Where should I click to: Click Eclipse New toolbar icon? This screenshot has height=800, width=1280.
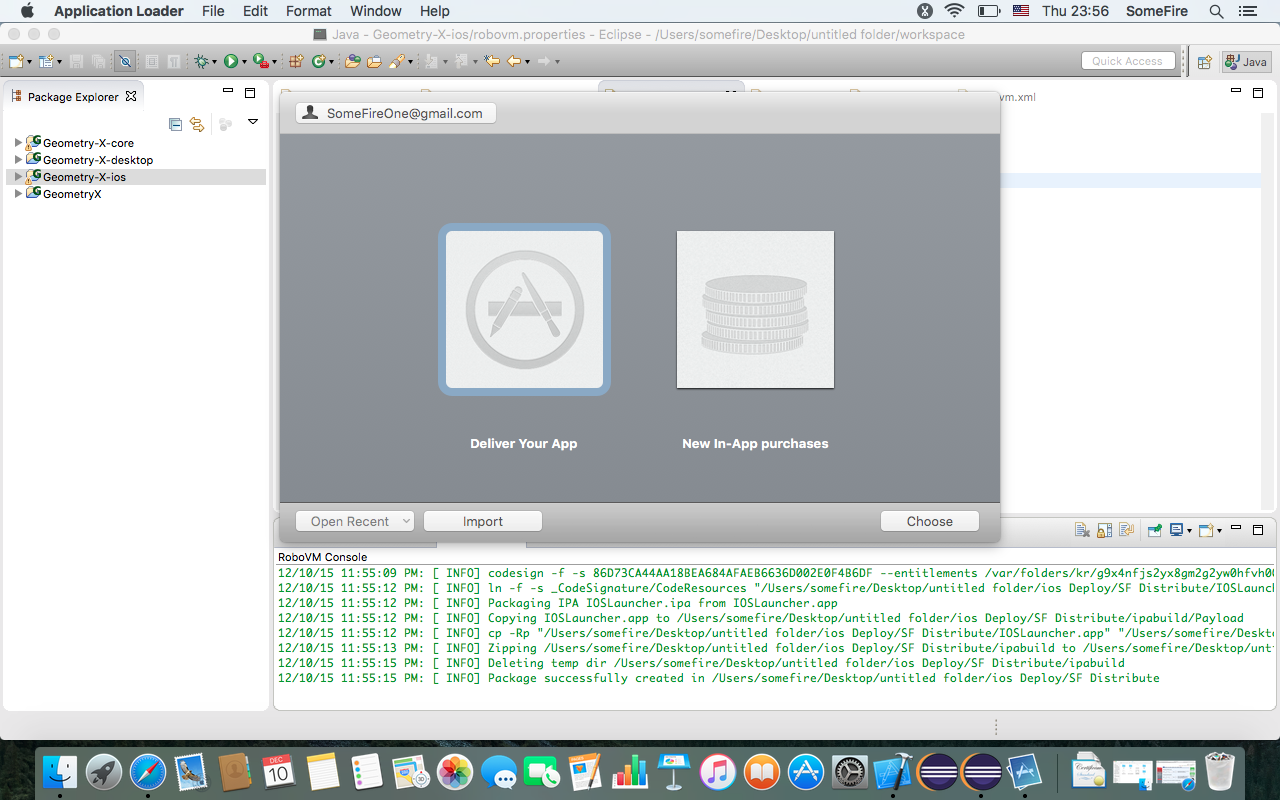click(x=17, y=61)
